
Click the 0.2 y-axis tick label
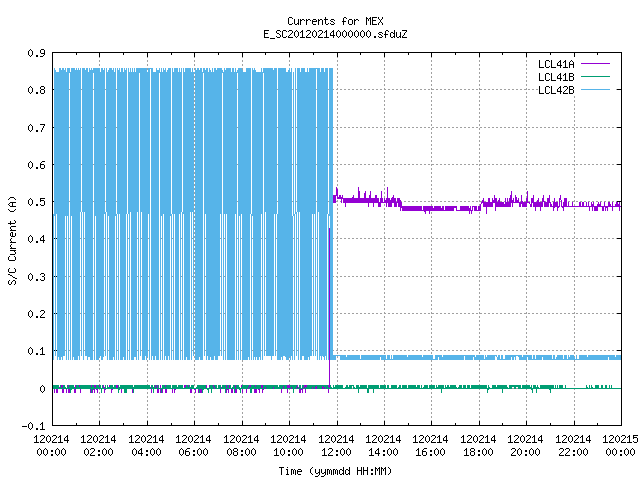pyautogui.click(x=36, y=314)
